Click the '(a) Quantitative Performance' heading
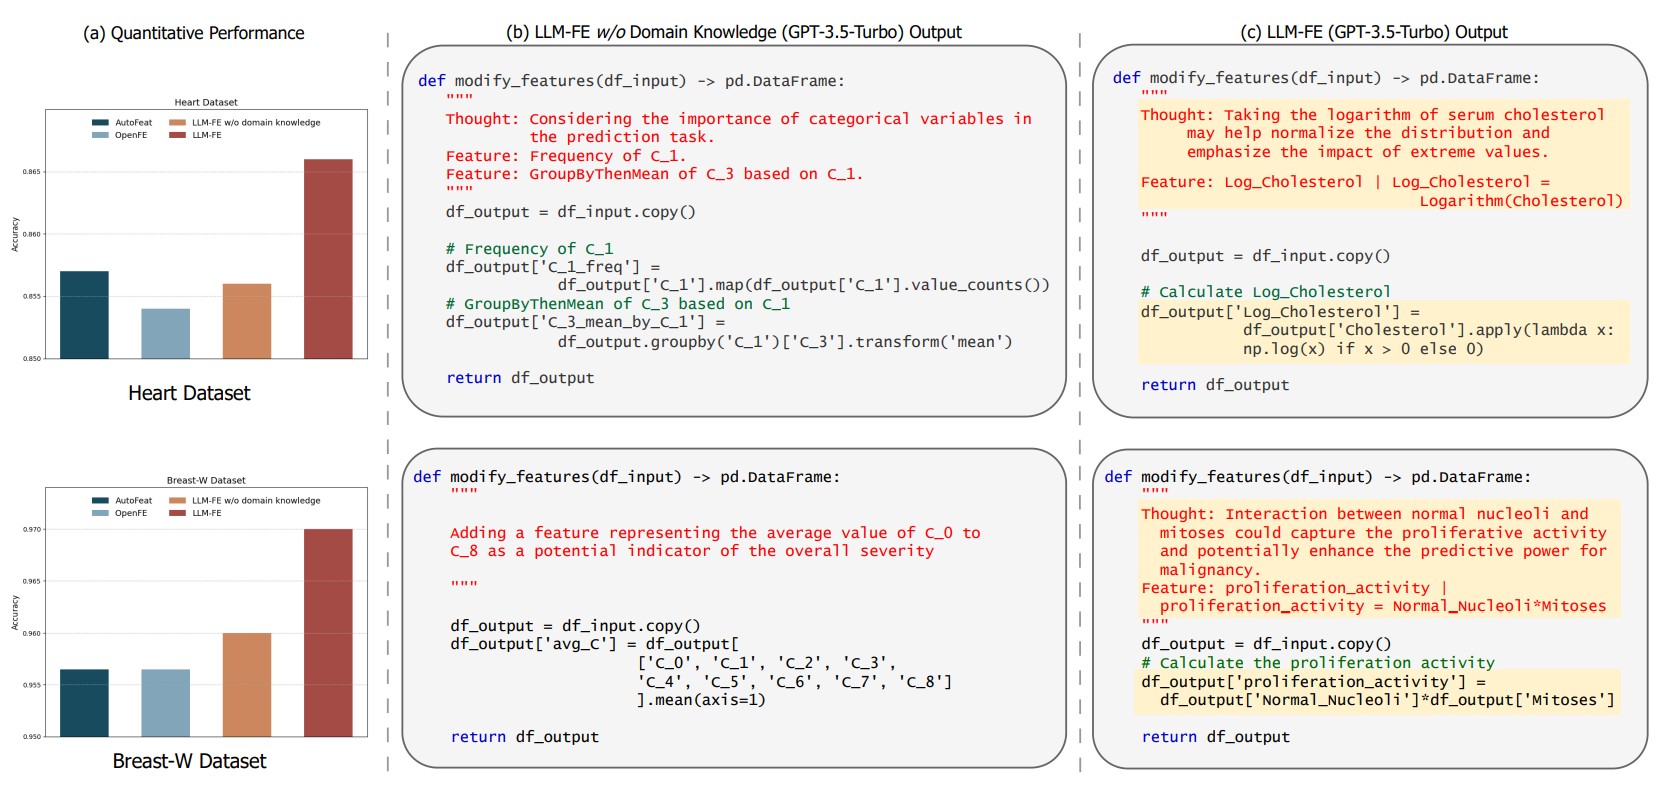 pyautogui.click(x=193, y=33)
